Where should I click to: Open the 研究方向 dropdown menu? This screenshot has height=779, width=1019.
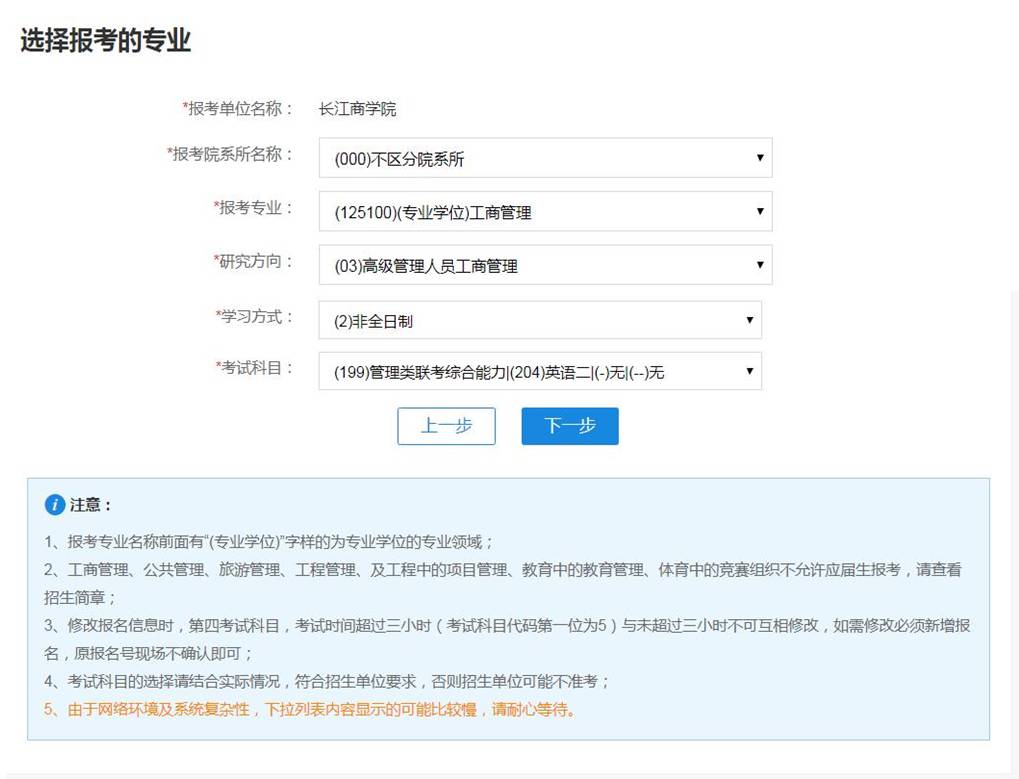pos(545,265)
